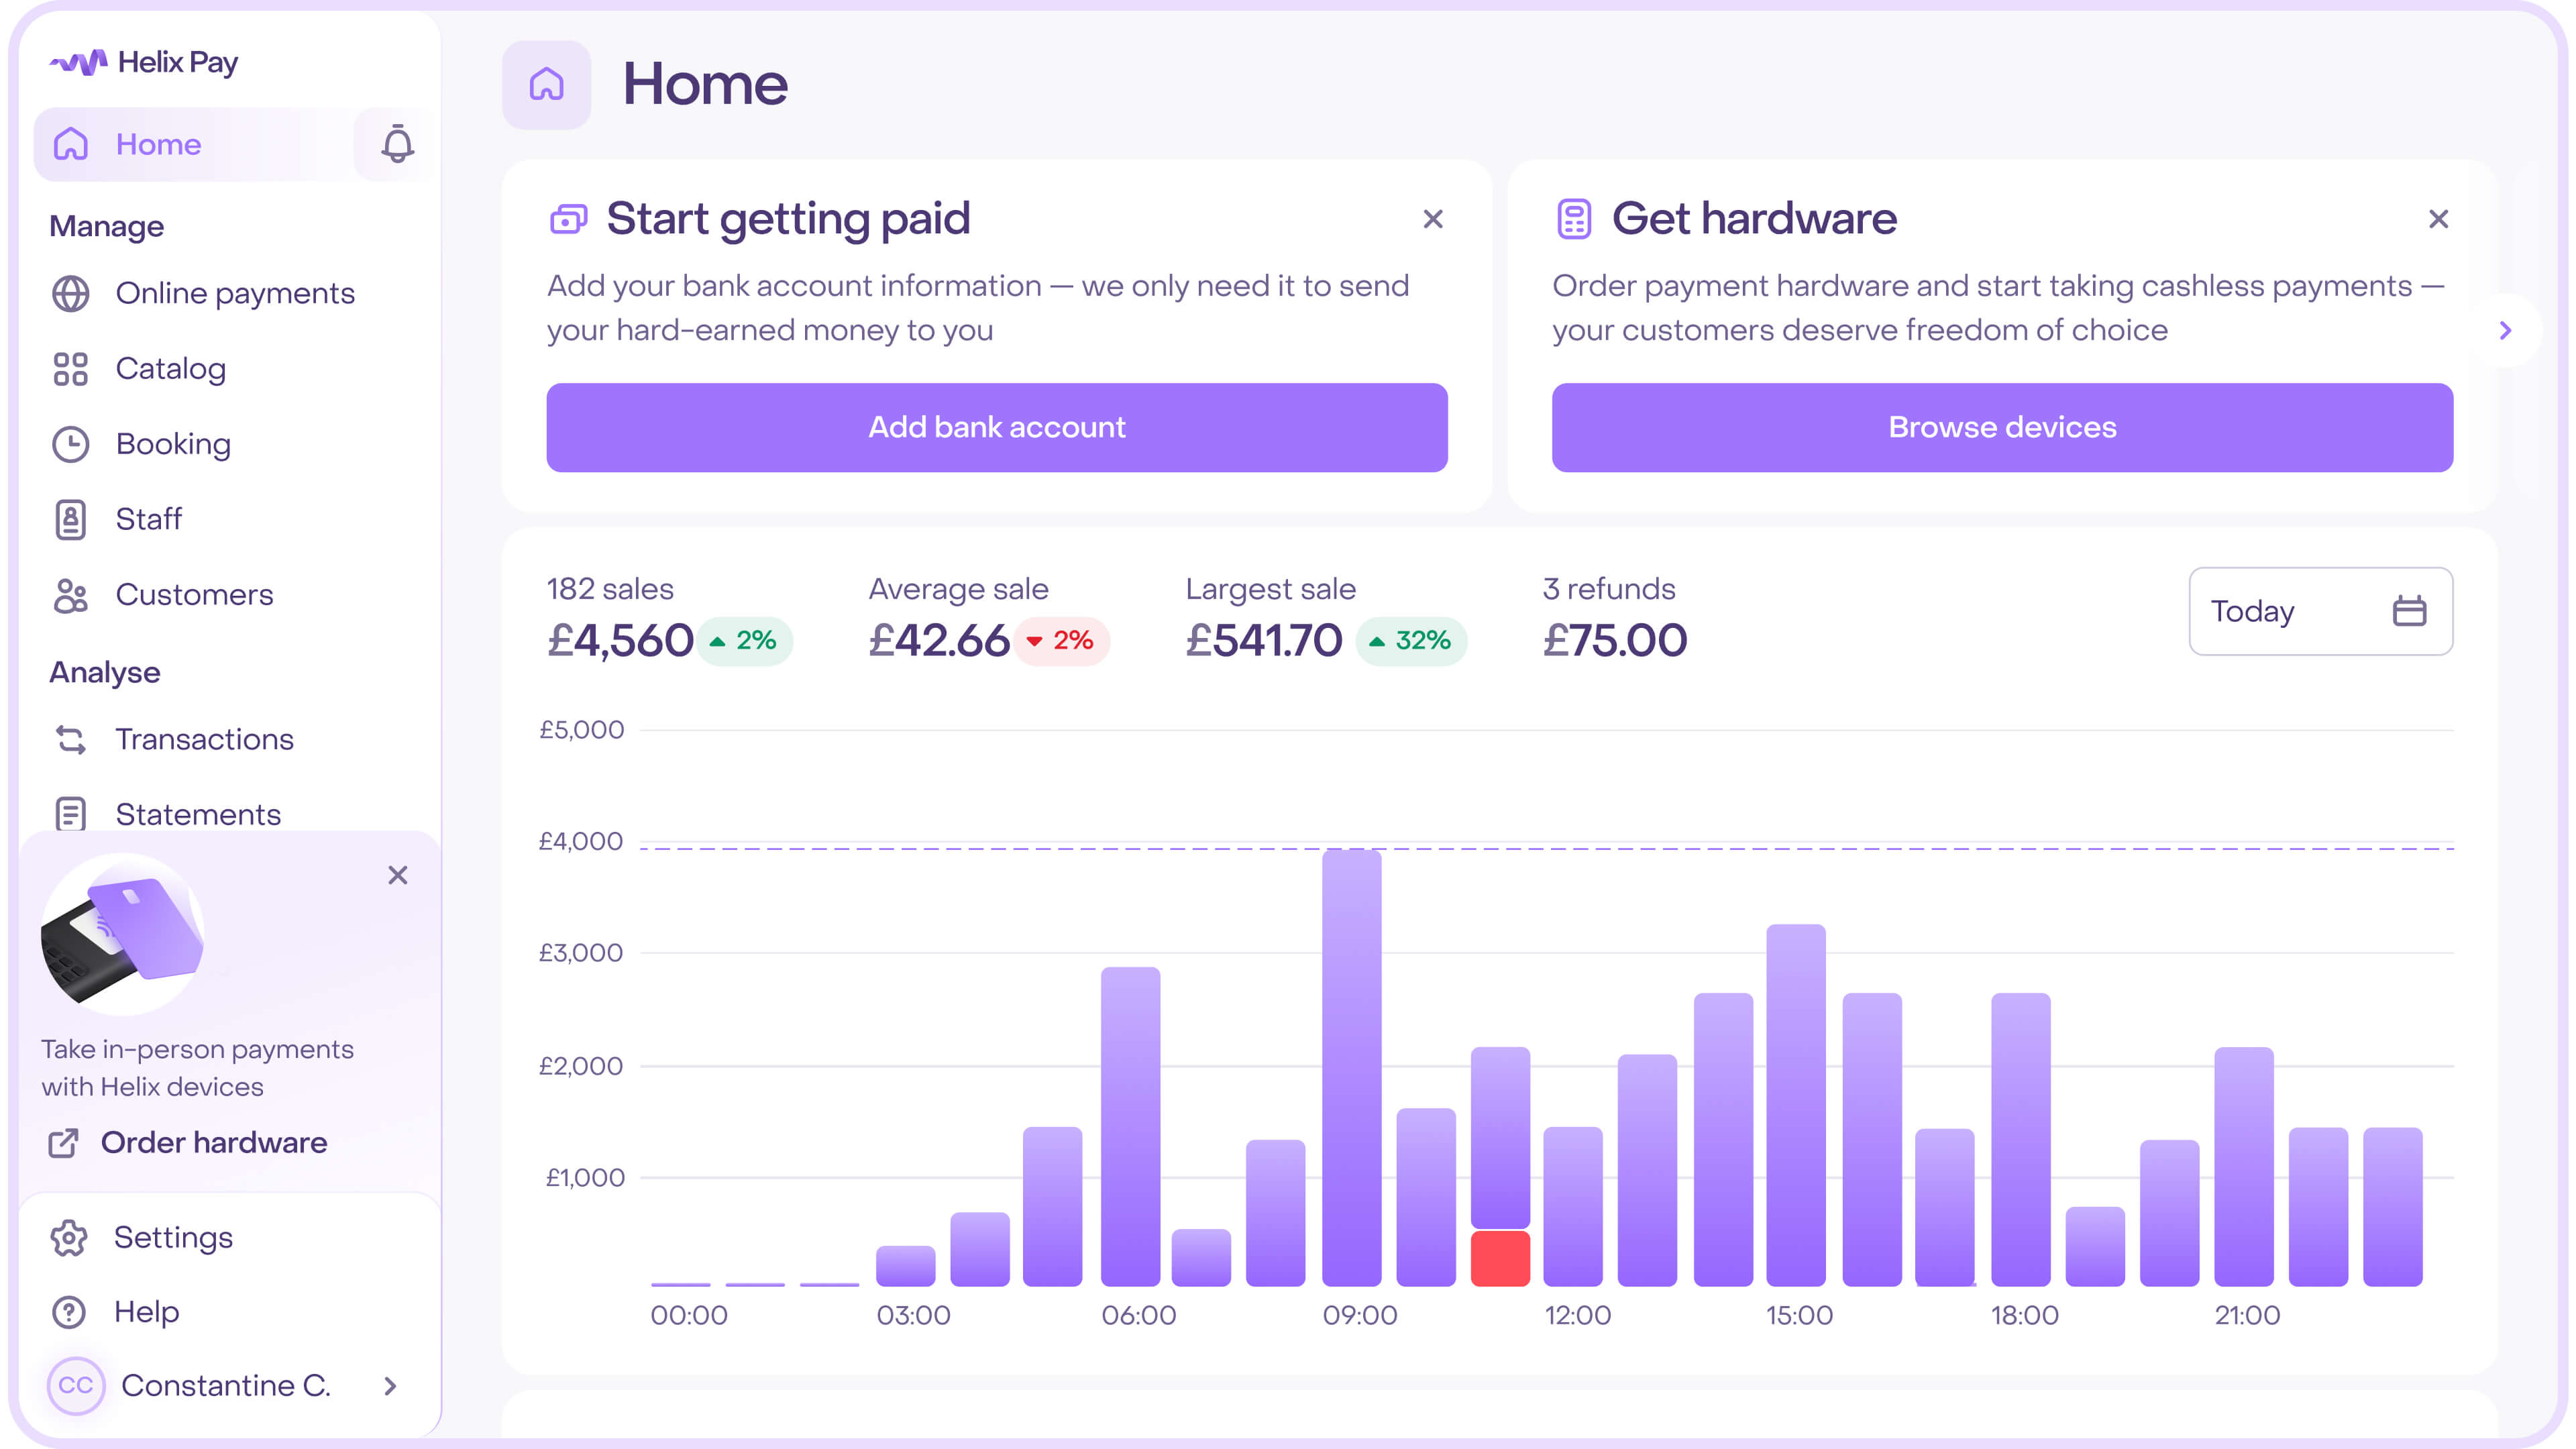Click the Customers people icon

[x=70, y=595]
